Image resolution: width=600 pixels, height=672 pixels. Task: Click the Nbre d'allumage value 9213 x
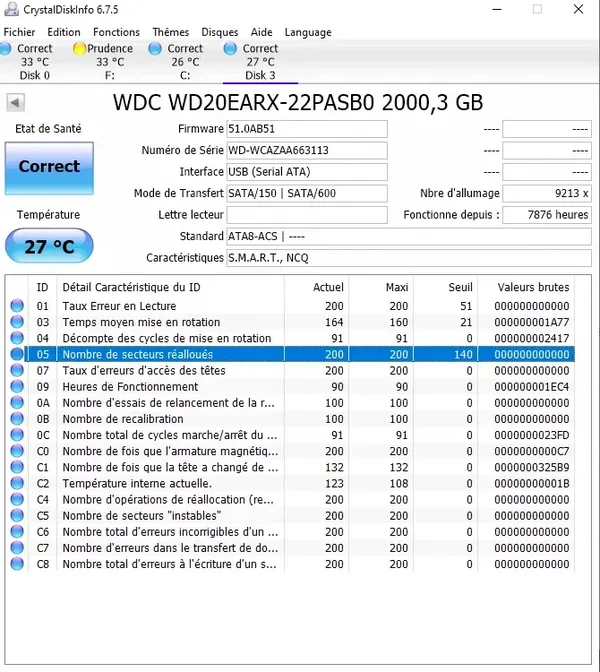pyautogui.click(x=547, y=193)
